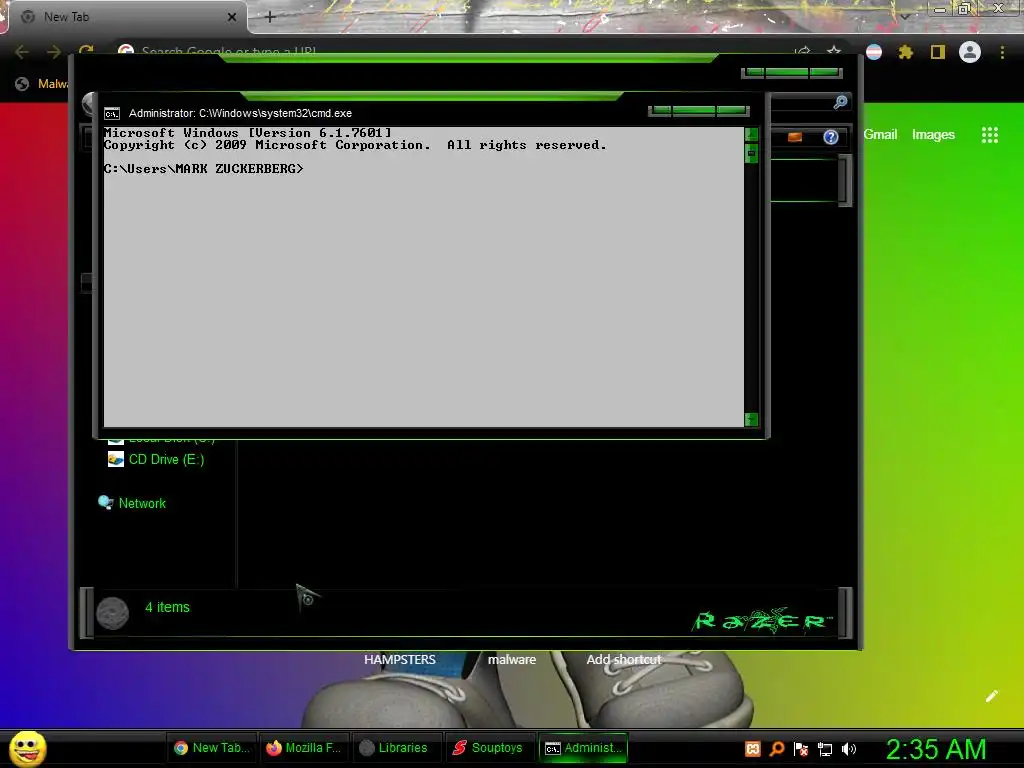This screenshot has width=1024, height=768.
Task: Open the Souptoys taskbar button
Action: pos(488,748)
